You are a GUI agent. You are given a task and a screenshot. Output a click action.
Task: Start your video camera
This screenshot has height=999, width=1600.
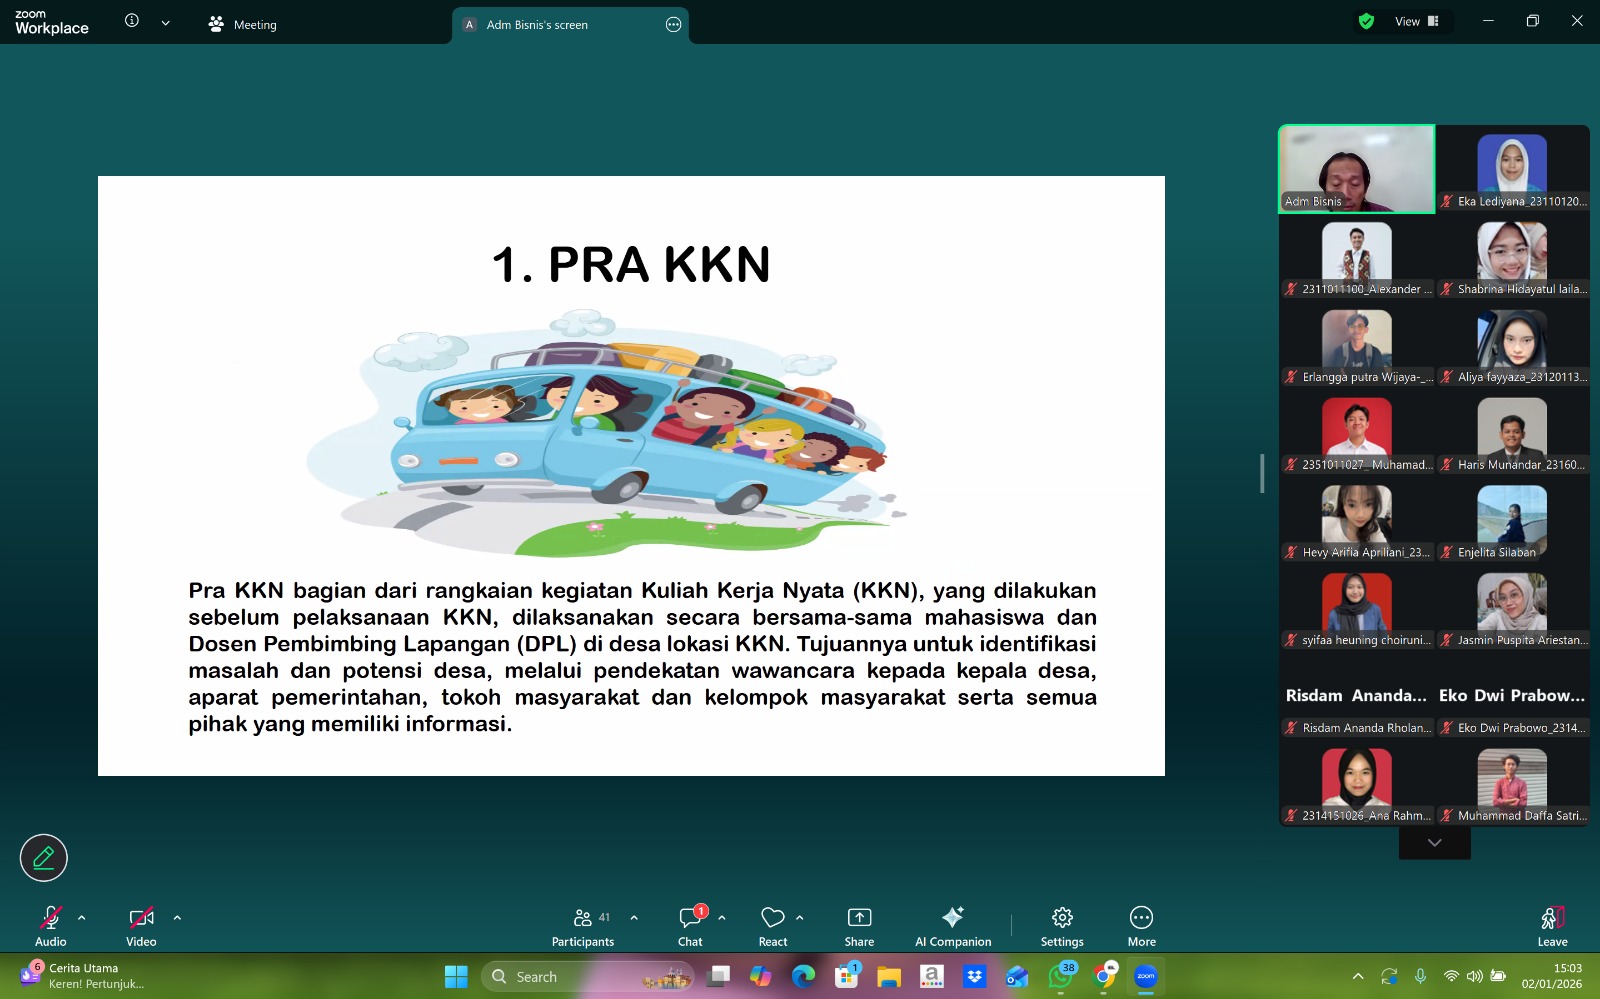click(140, 924)
